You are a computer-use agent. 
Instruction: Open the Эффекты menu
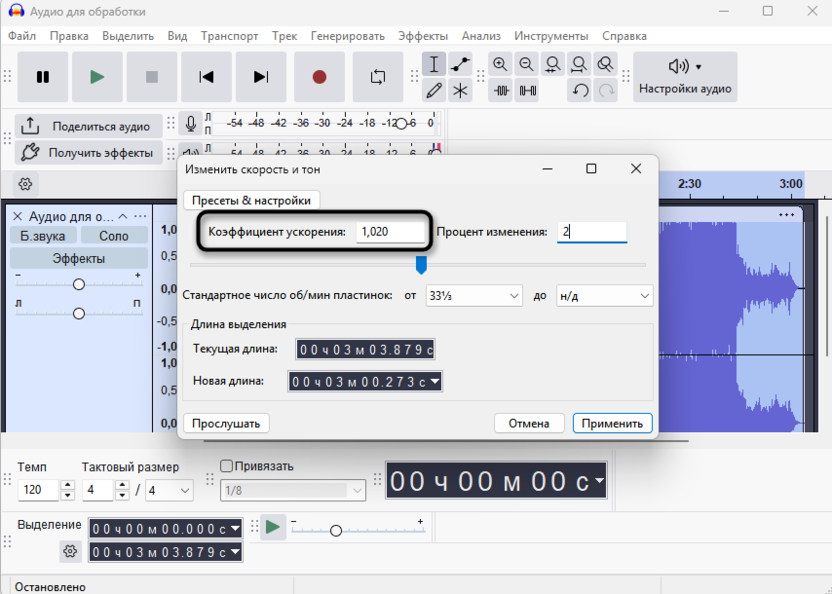click(423, 36)
